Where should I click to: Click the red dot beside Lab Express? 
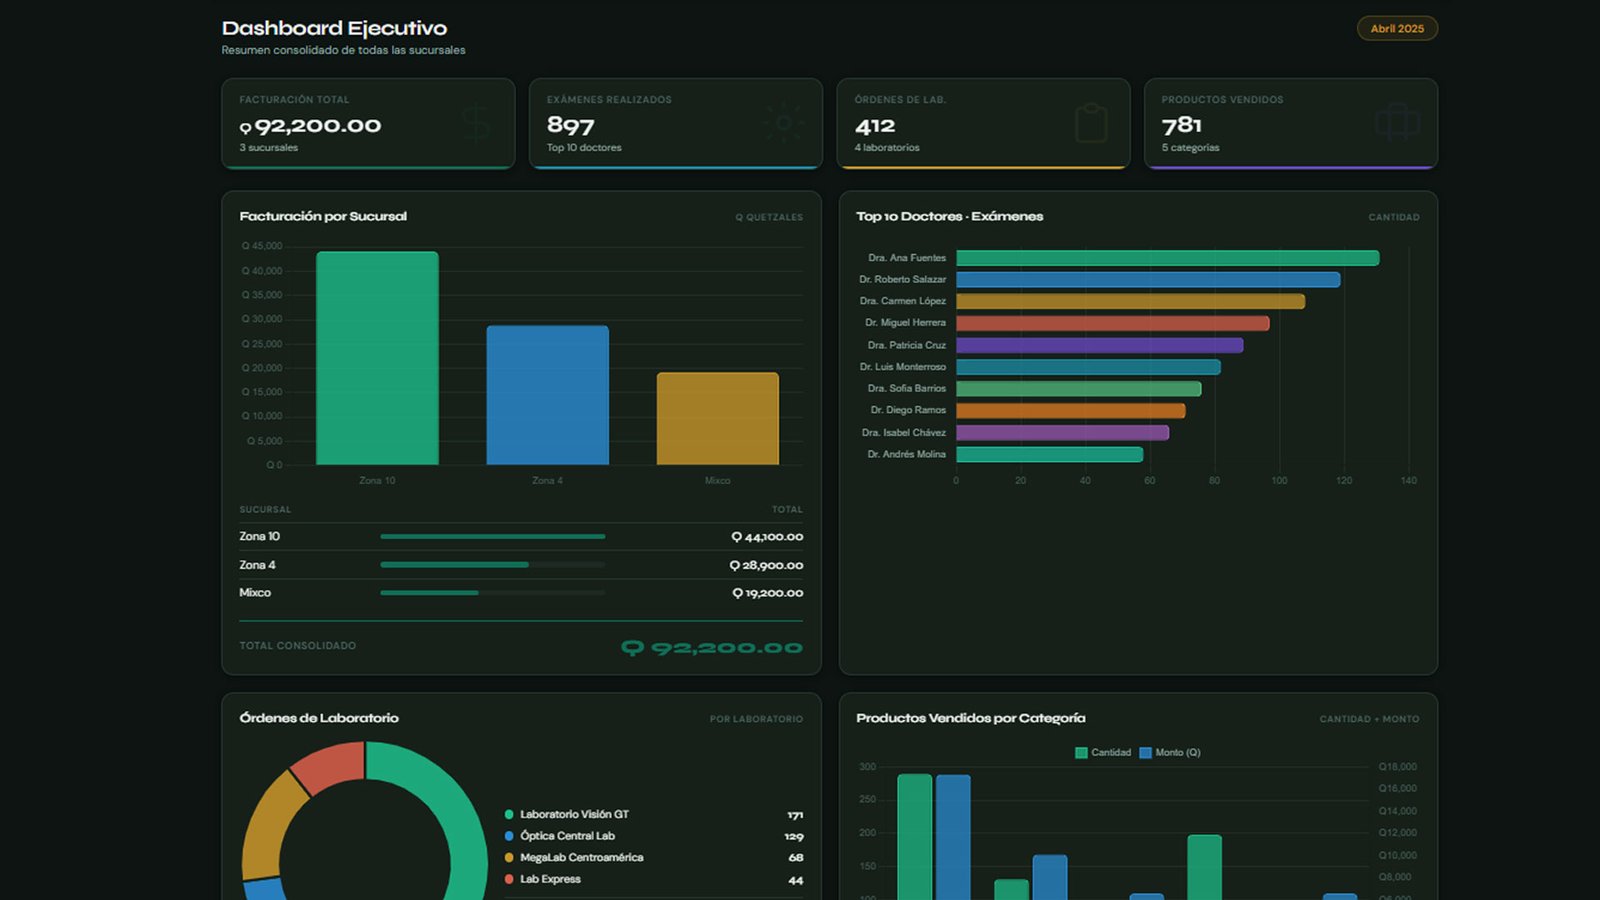point(509,879)
